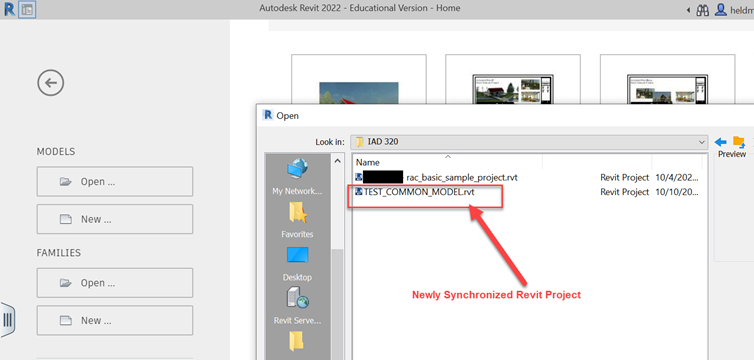The image size is (754, 360).
Task: Click the up one folder icon
Action: pyautogui.click(x=738, y=142)
